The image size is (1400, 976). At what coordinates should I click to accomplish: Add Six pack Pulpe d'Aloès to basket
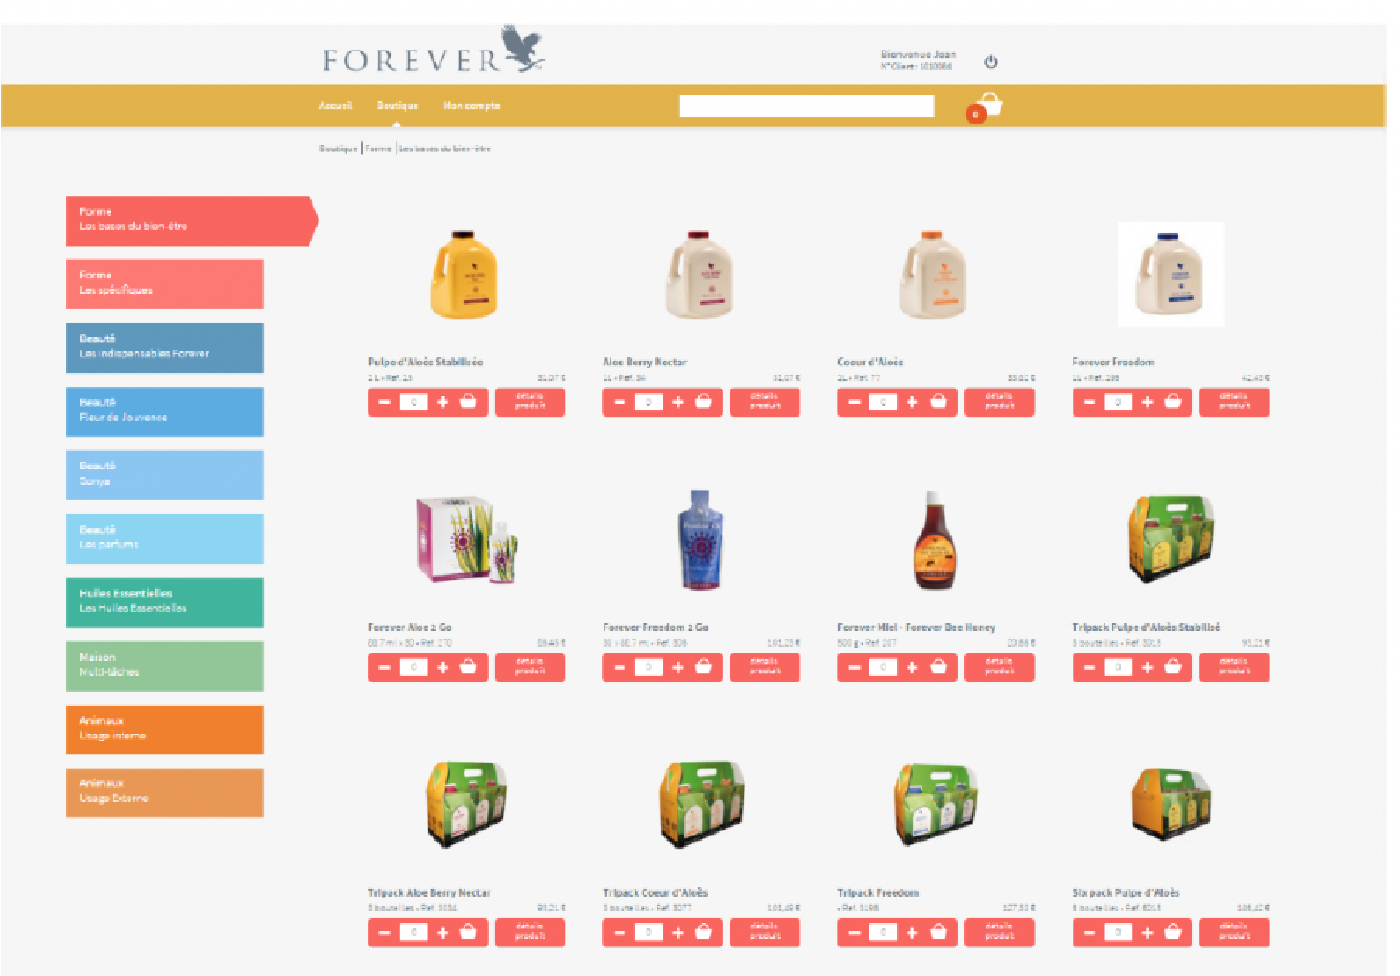[x=1173, y=932]
